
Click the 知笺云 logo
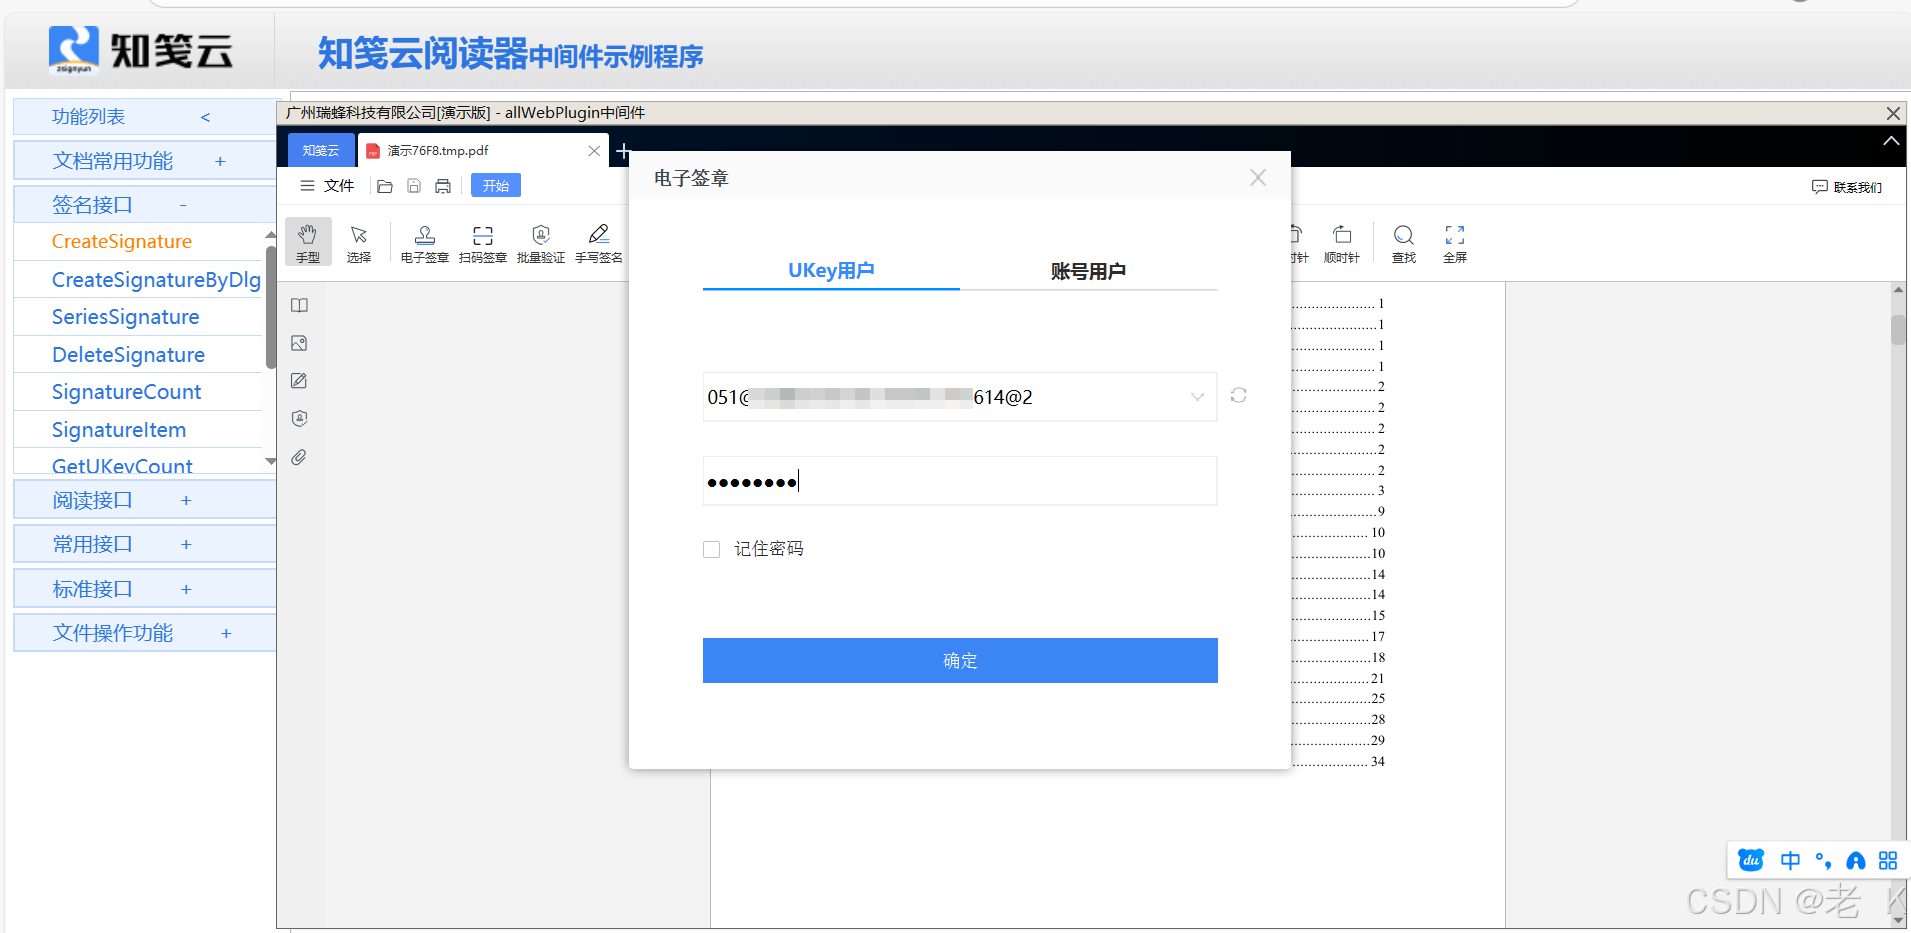click(141, 50)
